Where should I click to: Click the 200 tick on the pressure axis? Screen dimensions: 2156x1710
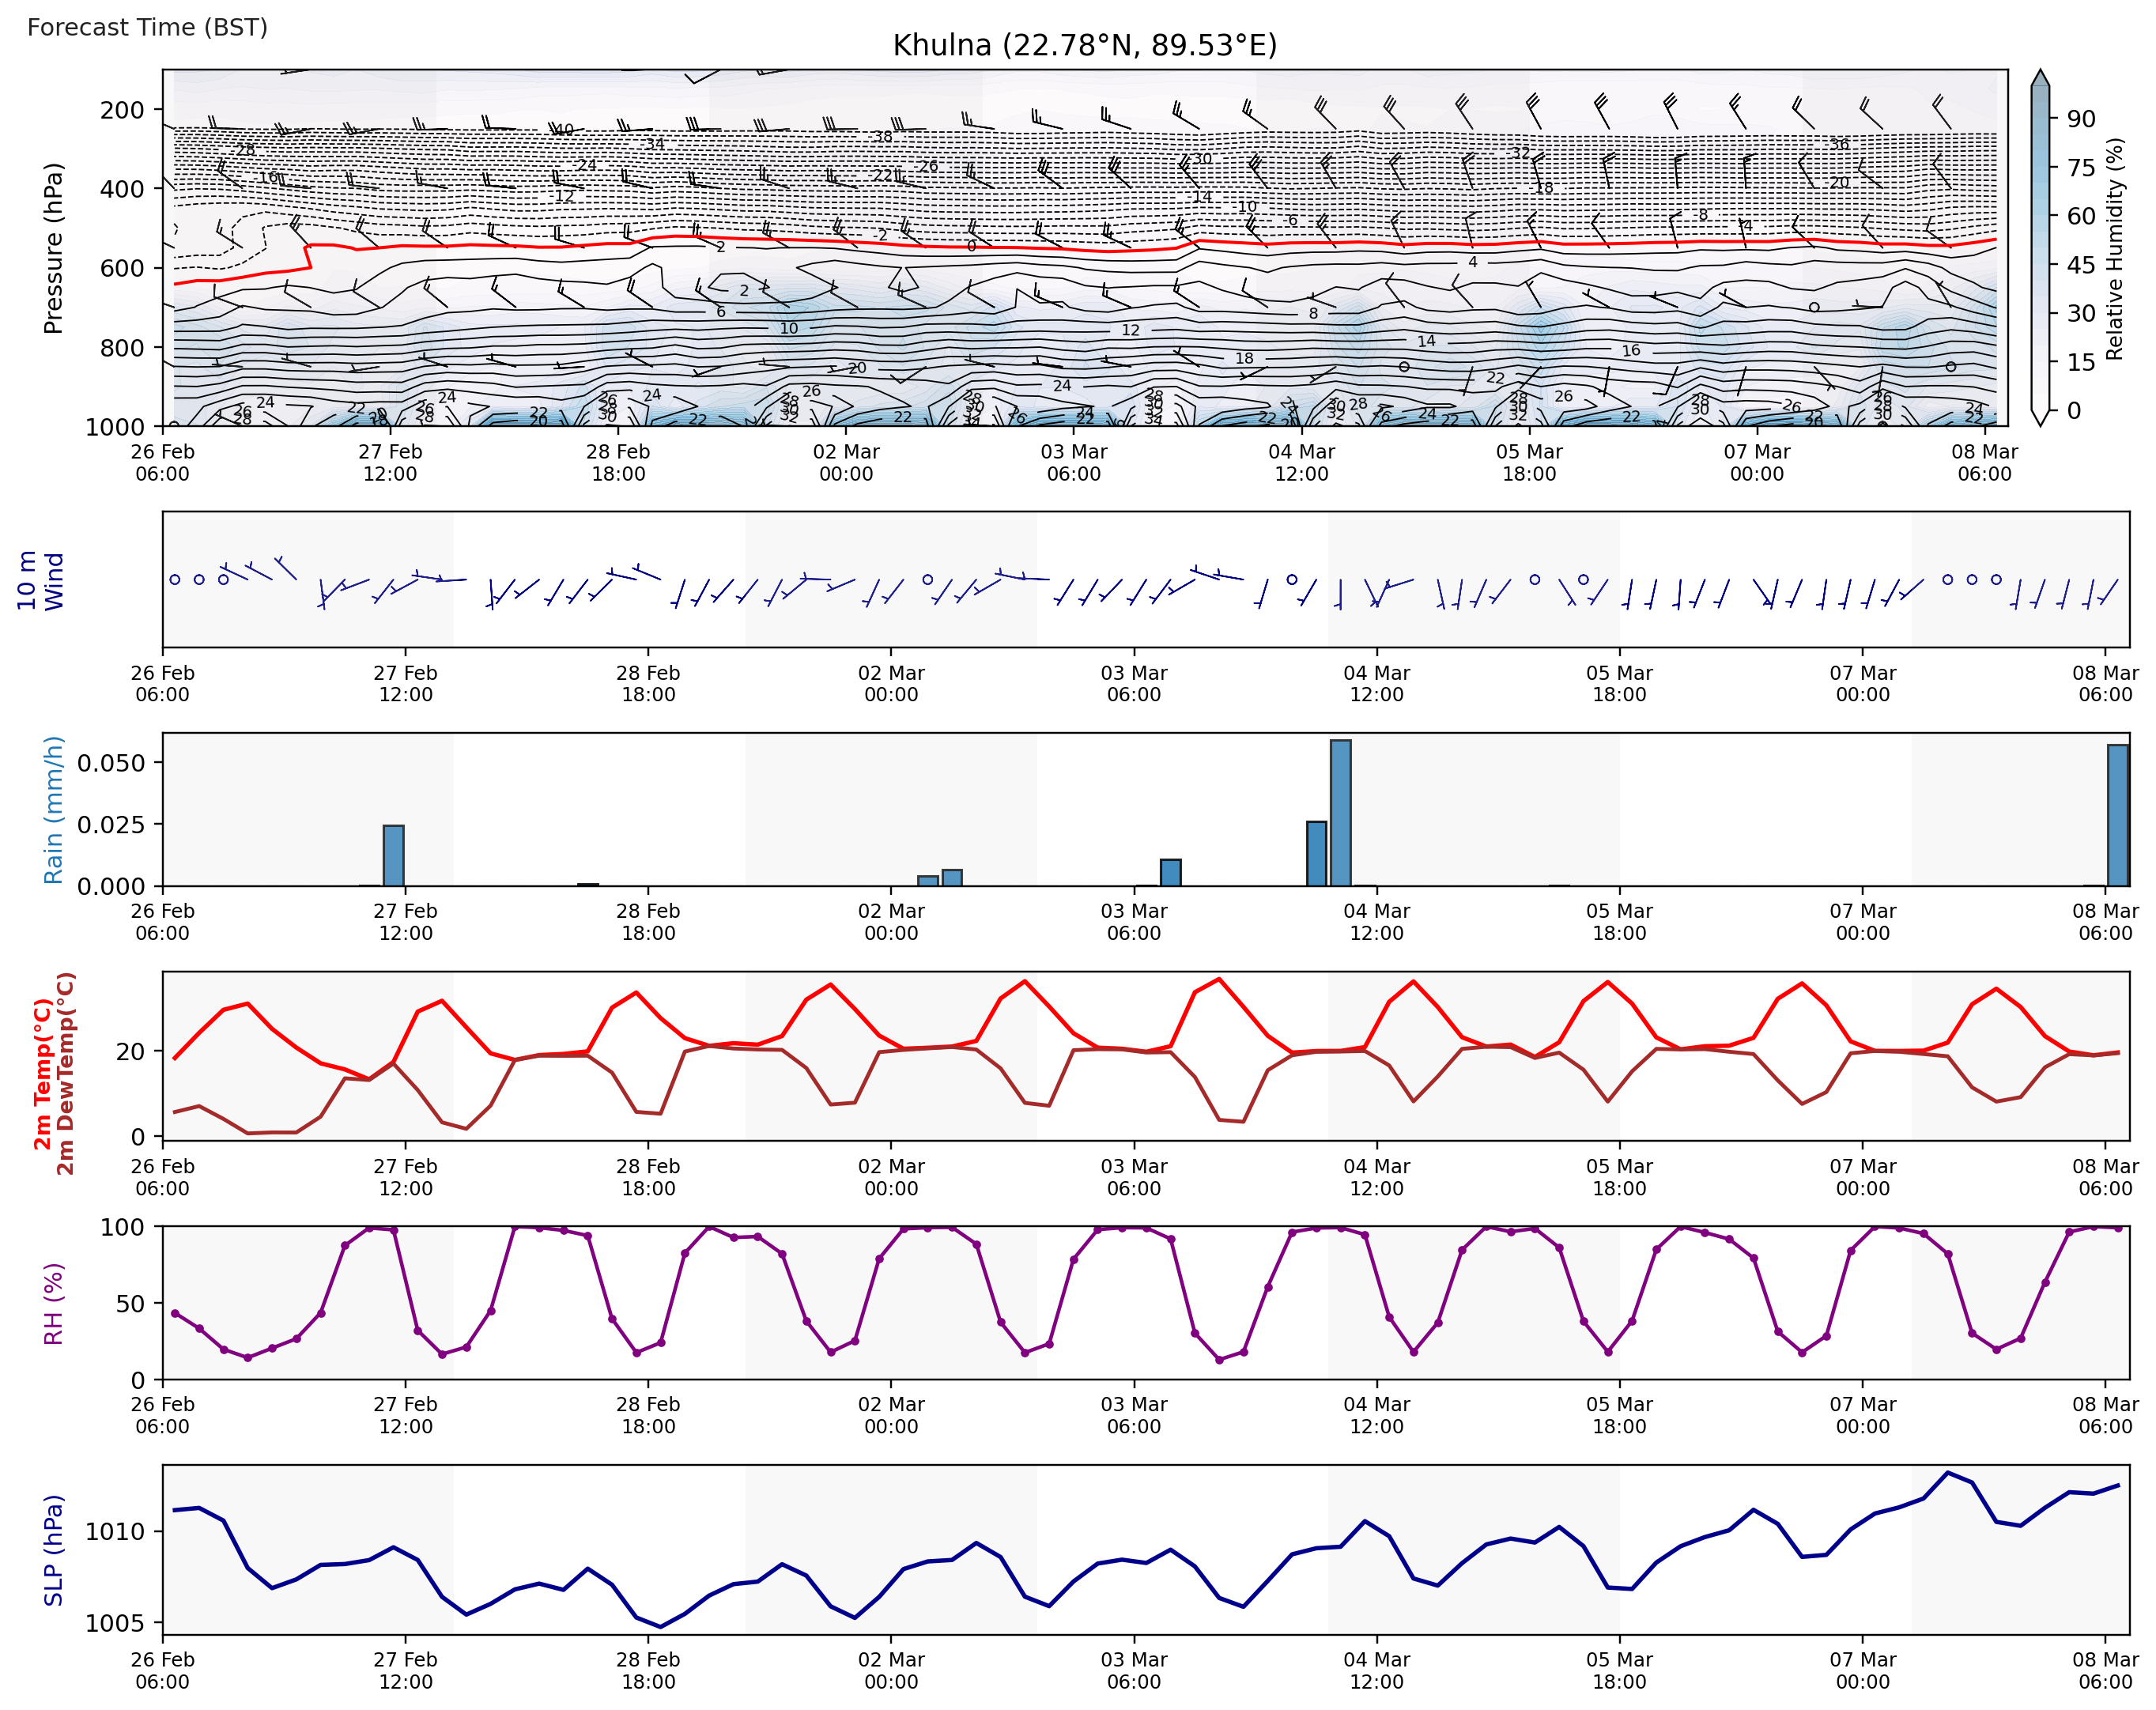[x=121, y=110]
